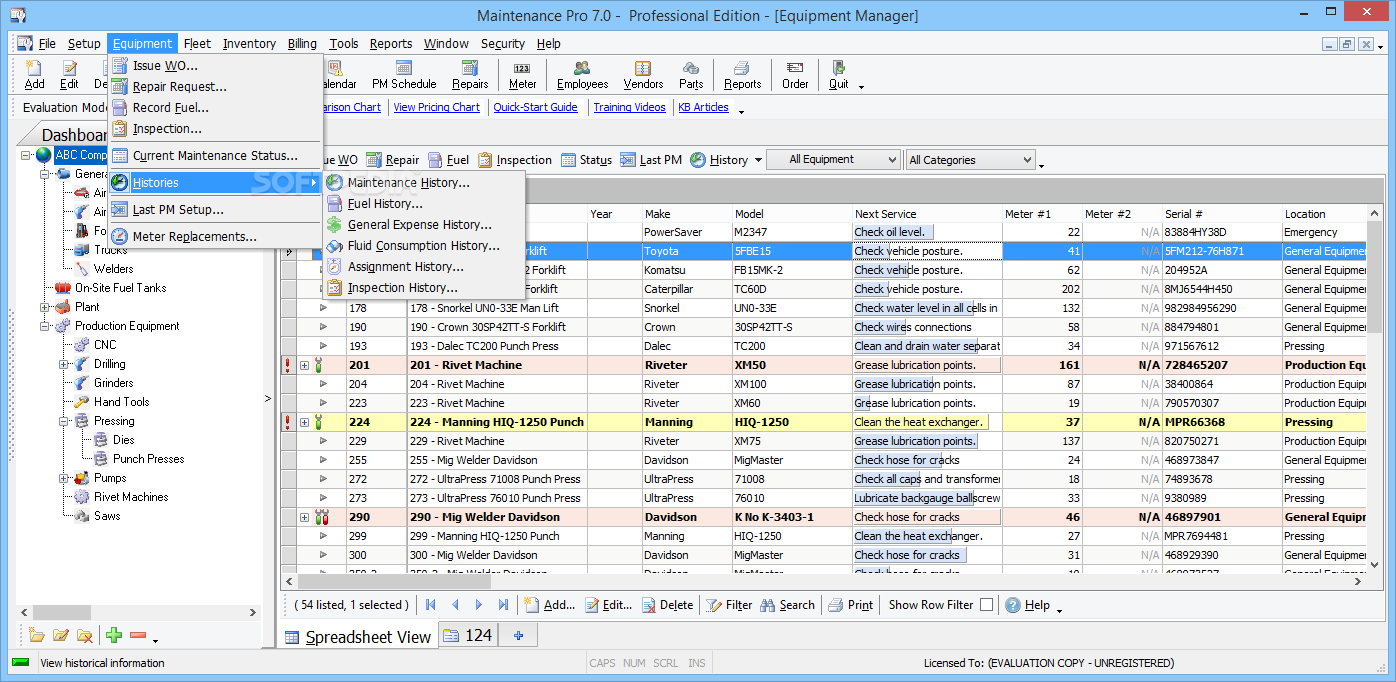Screen dimensions: 1396x682
Task: Select the CNC tree item
Action: tap(105, 345)
